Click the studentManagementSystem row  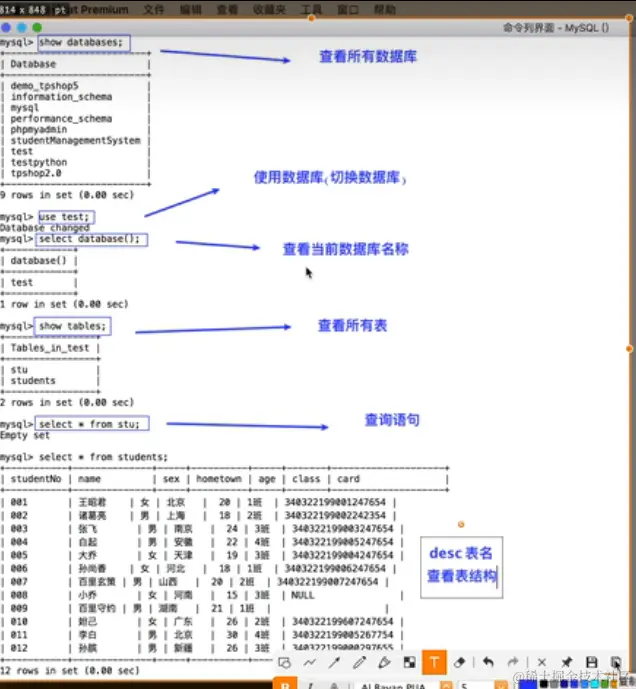76,141
